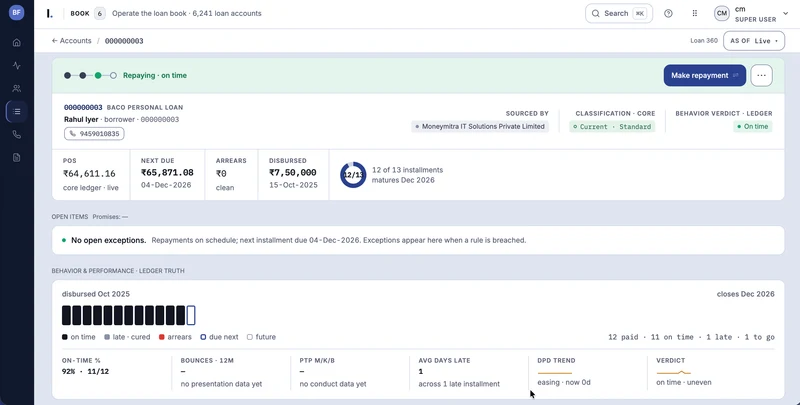Viewport: 800px width, 405px height.
Task: Open the help question mark icon
Action: [x=668, y=14]
